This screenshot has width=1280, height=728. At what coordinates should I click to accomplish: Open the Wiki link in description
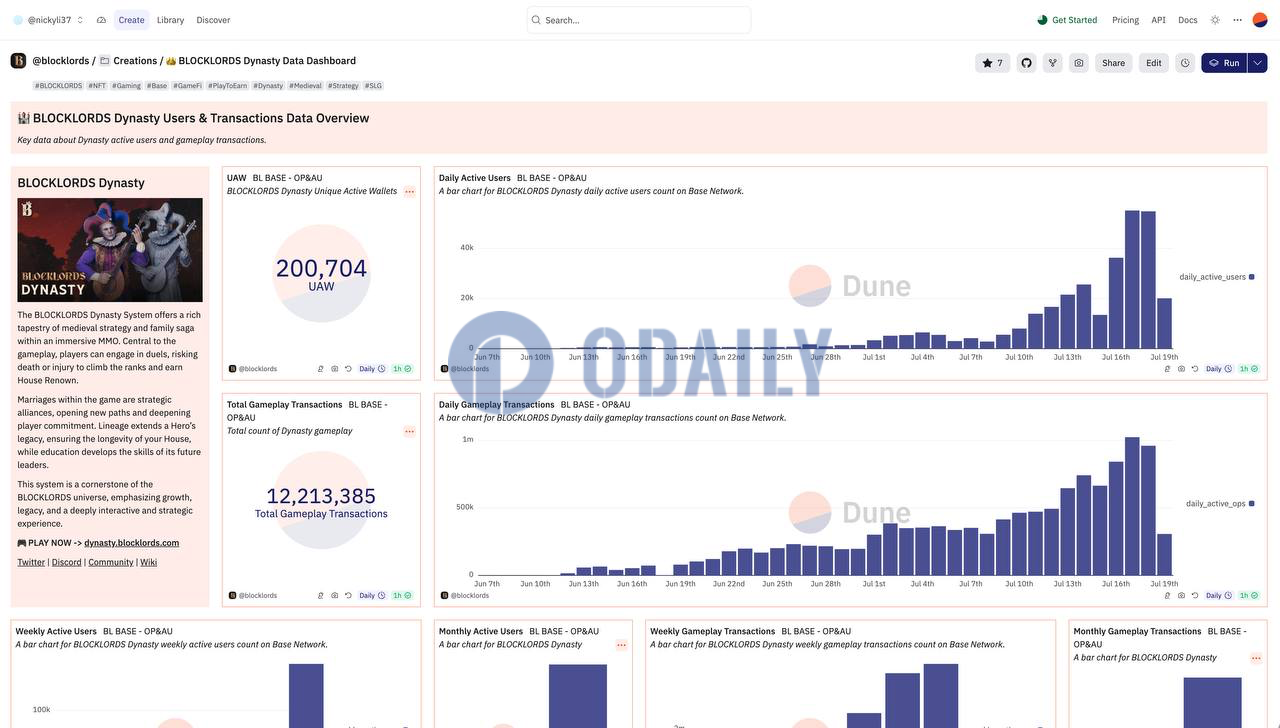148,562
